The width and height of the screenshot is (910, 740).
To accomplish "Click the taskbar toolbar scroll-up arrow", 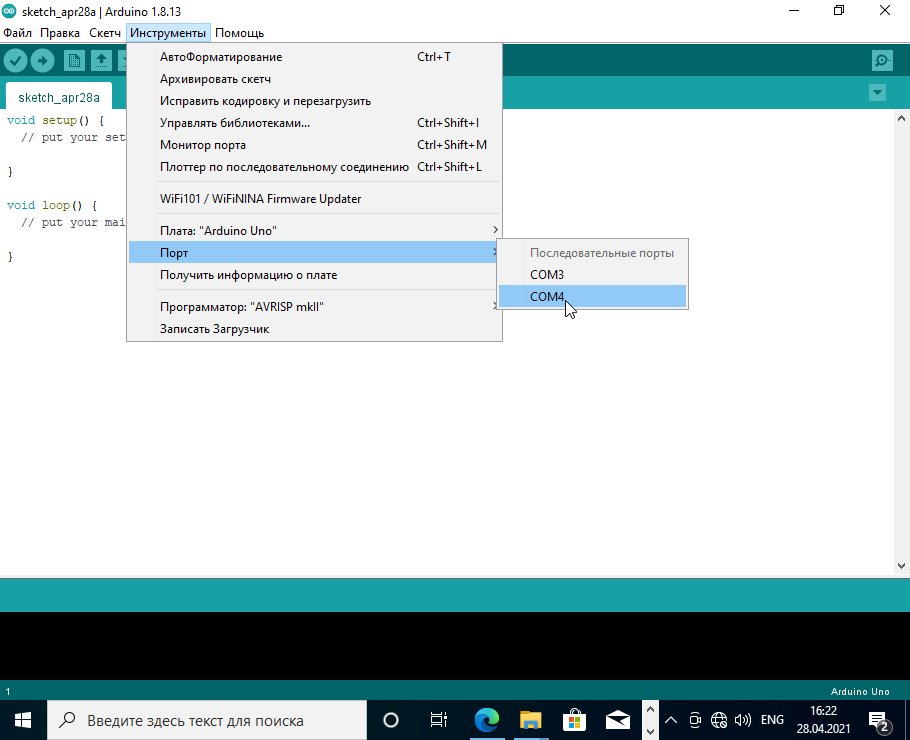I will (x=650, y=710).
